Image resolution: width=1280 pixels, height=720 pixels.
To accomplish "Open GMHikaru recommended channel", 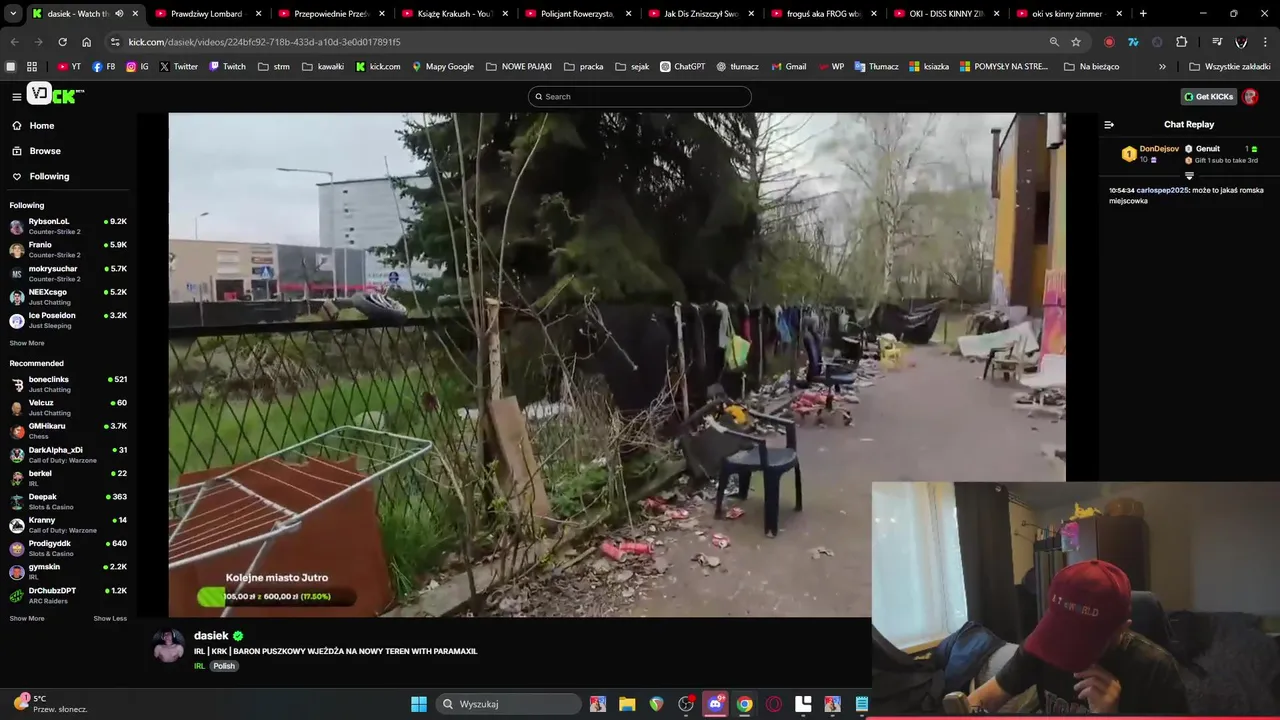I will 68,431.
